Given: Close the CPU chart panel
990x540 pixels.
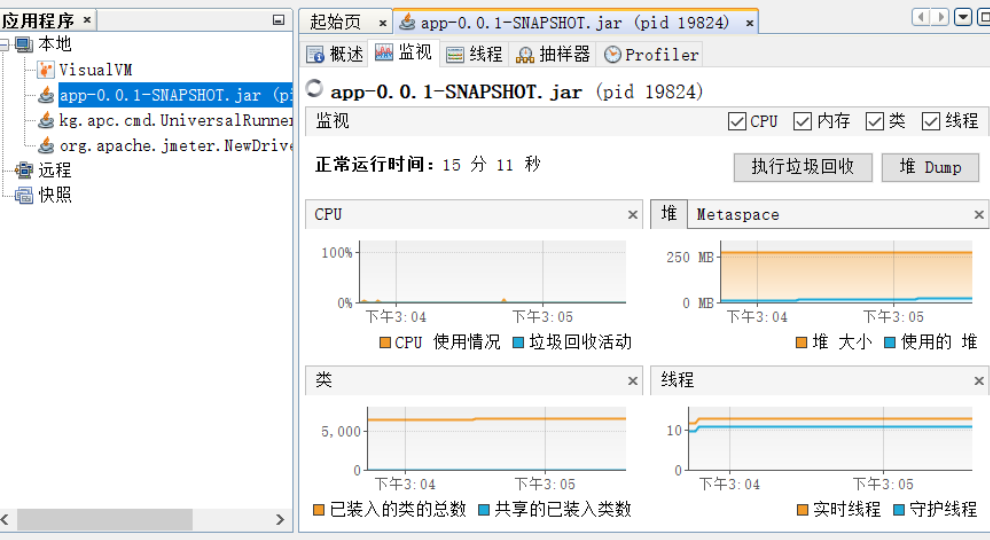Looking at the screenshot, I should (633, 215).
